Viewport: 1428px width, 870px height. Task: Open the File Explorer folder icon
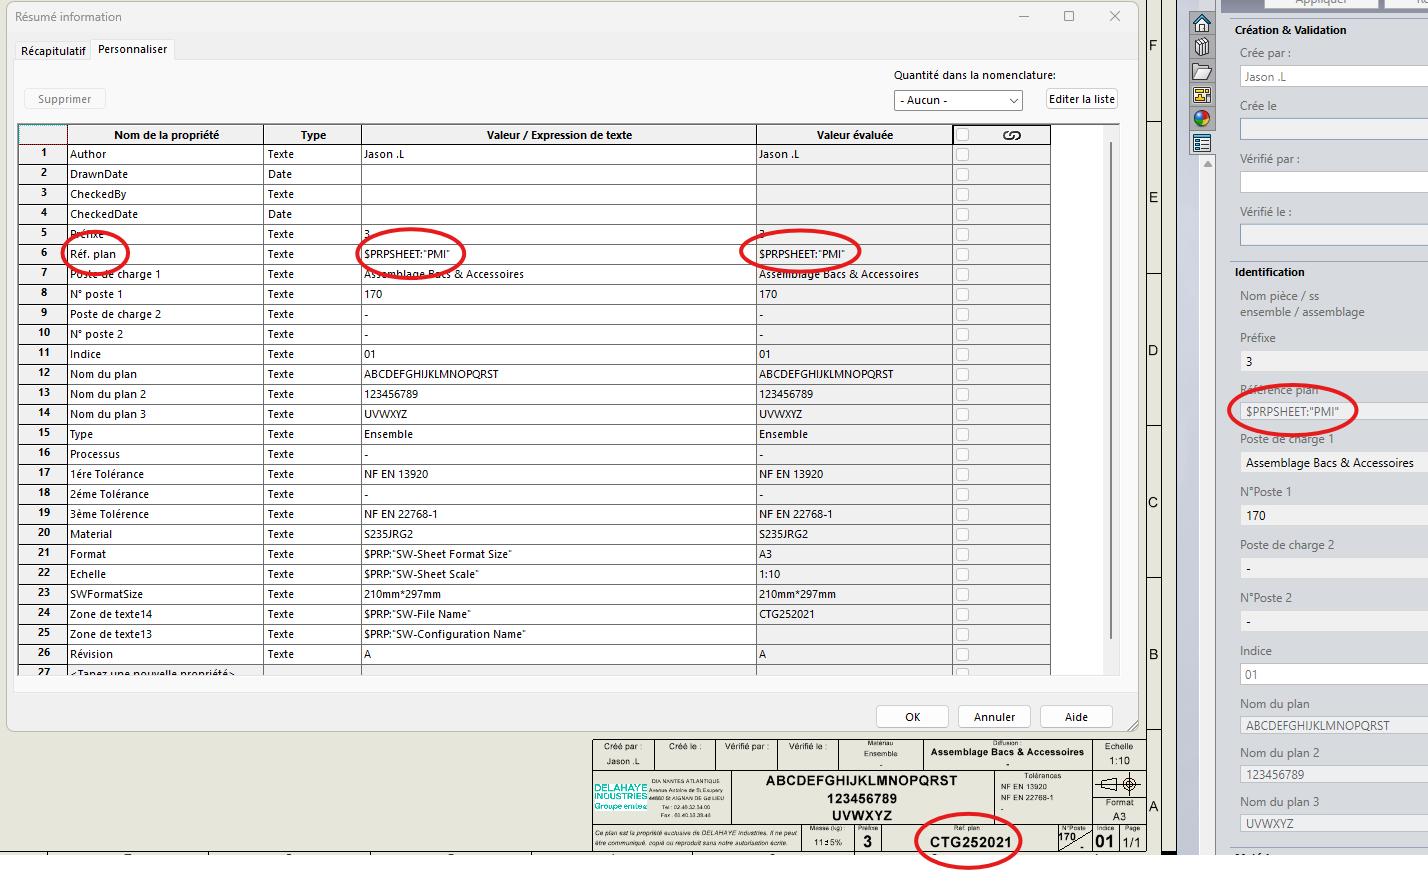1202,71
